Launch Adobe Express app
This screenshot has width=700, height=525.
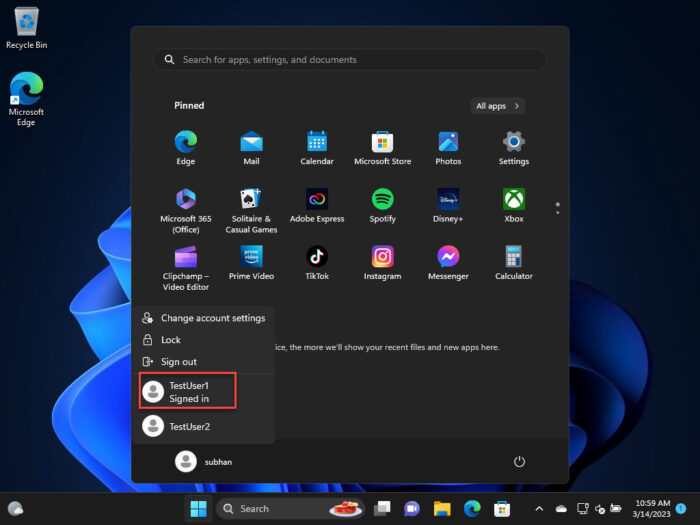(x=316, y=199)
